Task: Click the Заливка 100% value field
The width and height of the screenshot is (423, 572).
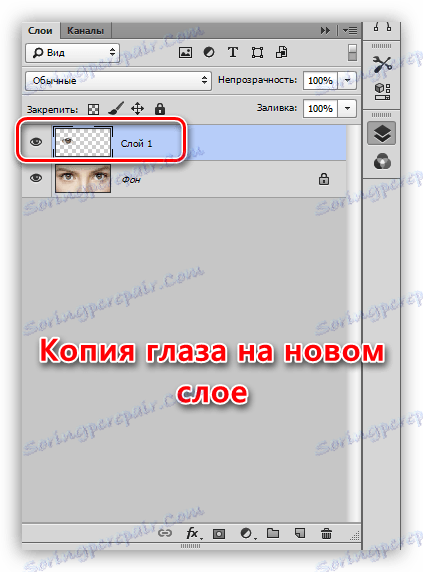Action: point(320,109)
